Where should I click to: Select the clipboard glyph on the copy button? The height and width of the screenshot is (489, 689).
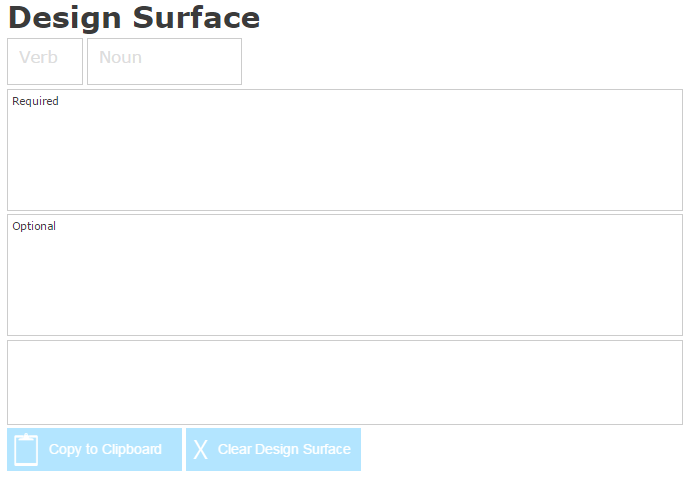[x=26, y=449]
